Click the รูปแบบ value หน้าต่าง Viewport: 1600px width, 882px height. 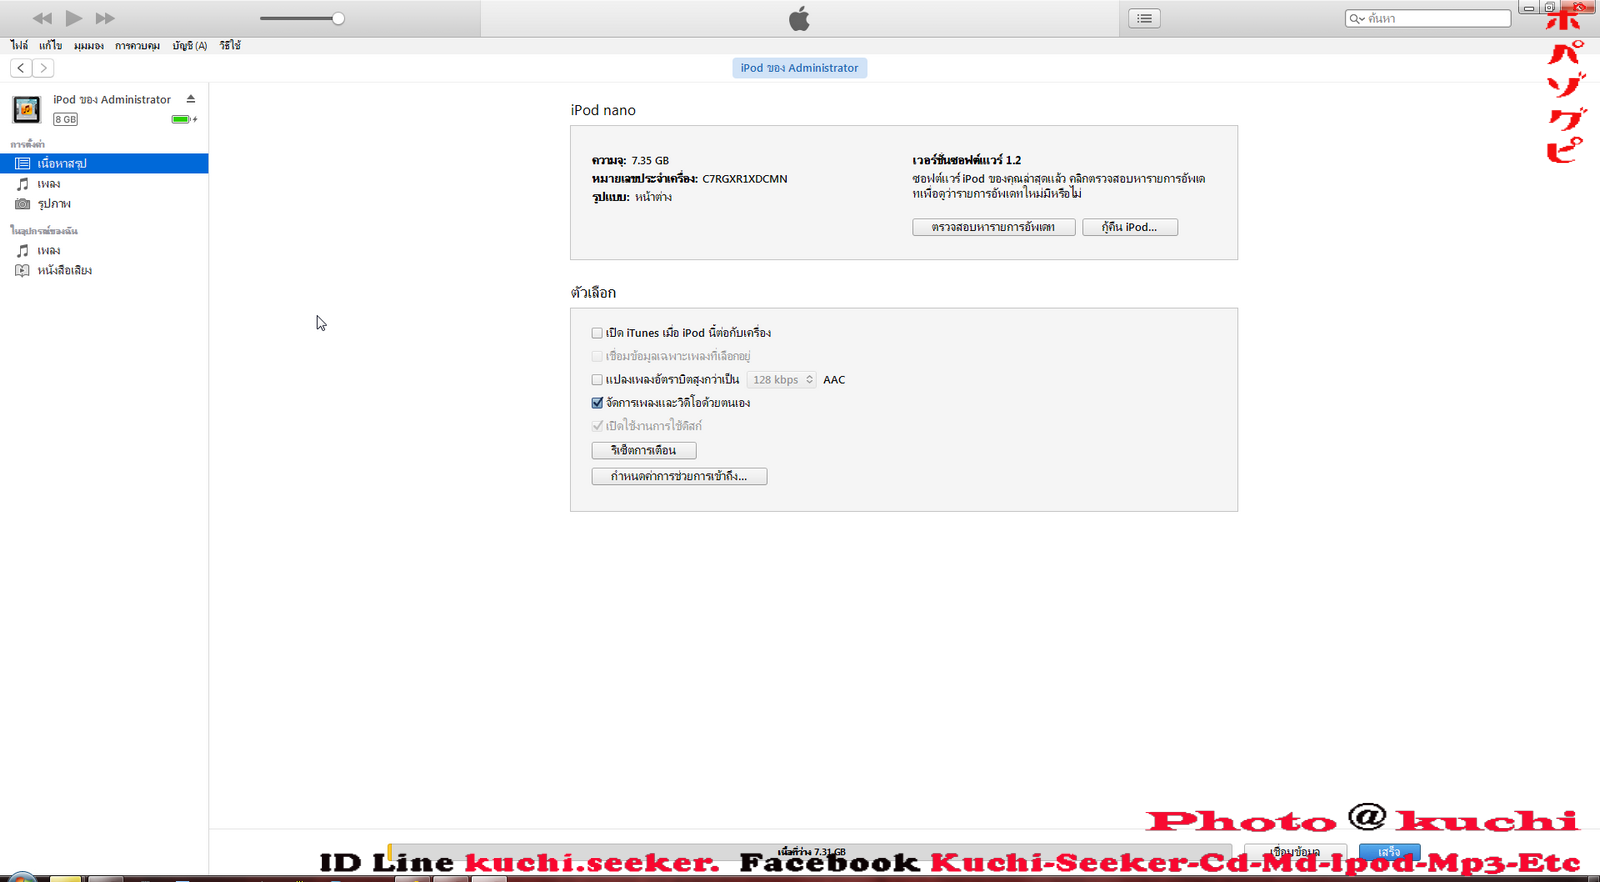point(653,198)
